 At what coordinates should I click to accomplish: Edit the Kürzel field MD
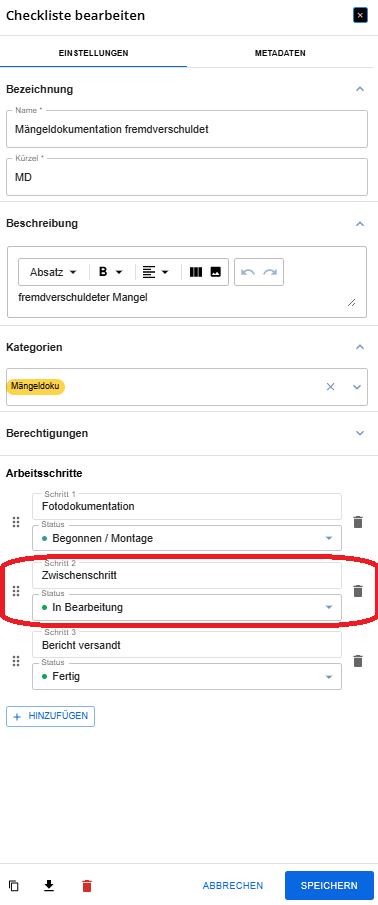(187, 177)
